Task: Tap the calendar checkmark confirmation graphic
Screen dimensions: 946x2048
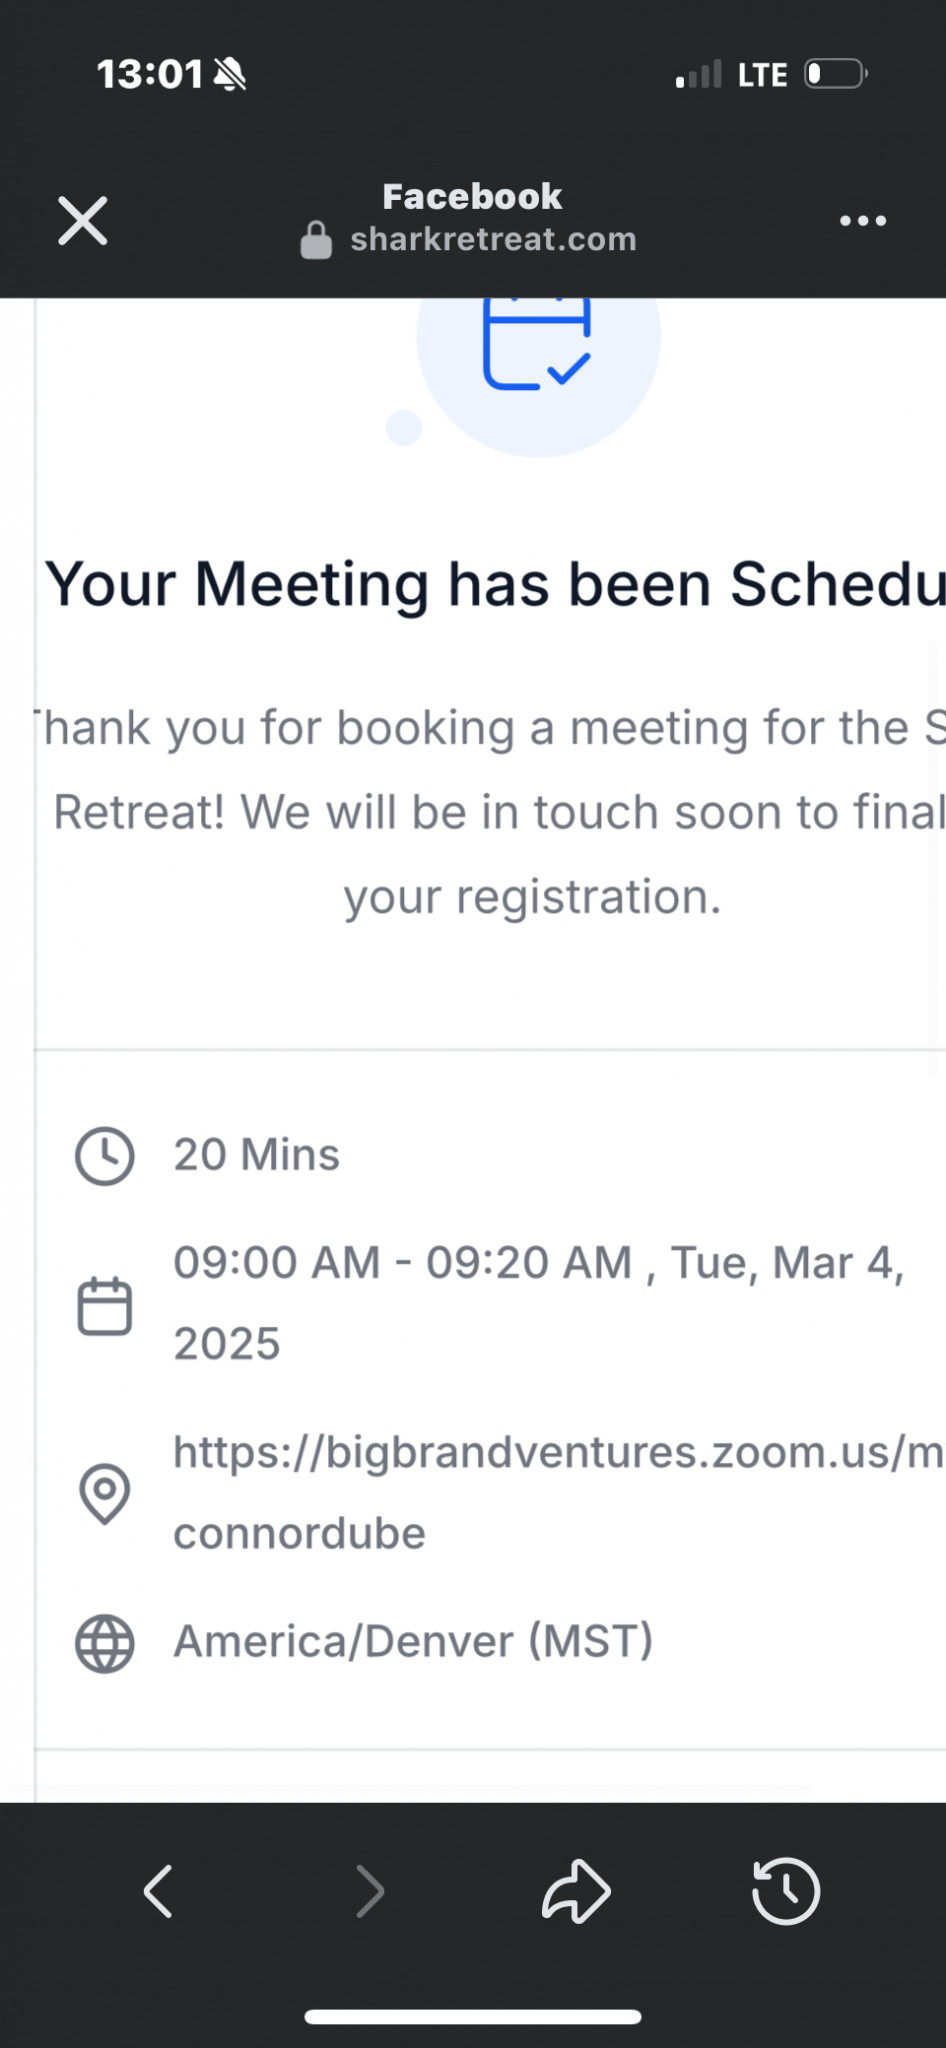Action: (x=538, y=345)
